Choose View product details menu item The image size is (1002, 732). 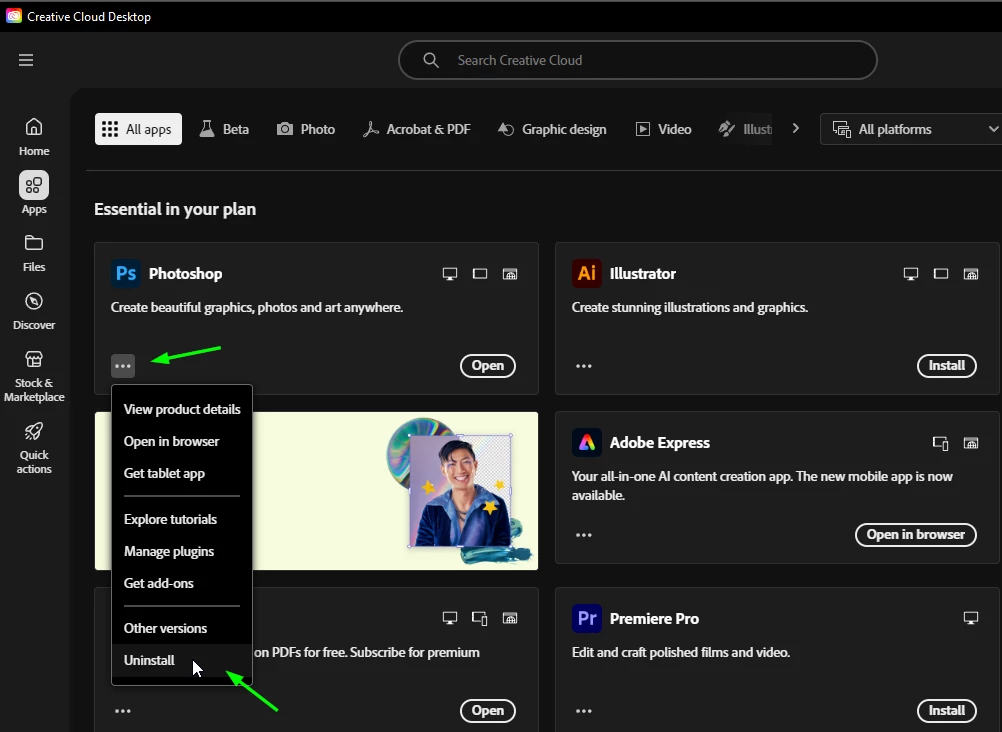182,409
